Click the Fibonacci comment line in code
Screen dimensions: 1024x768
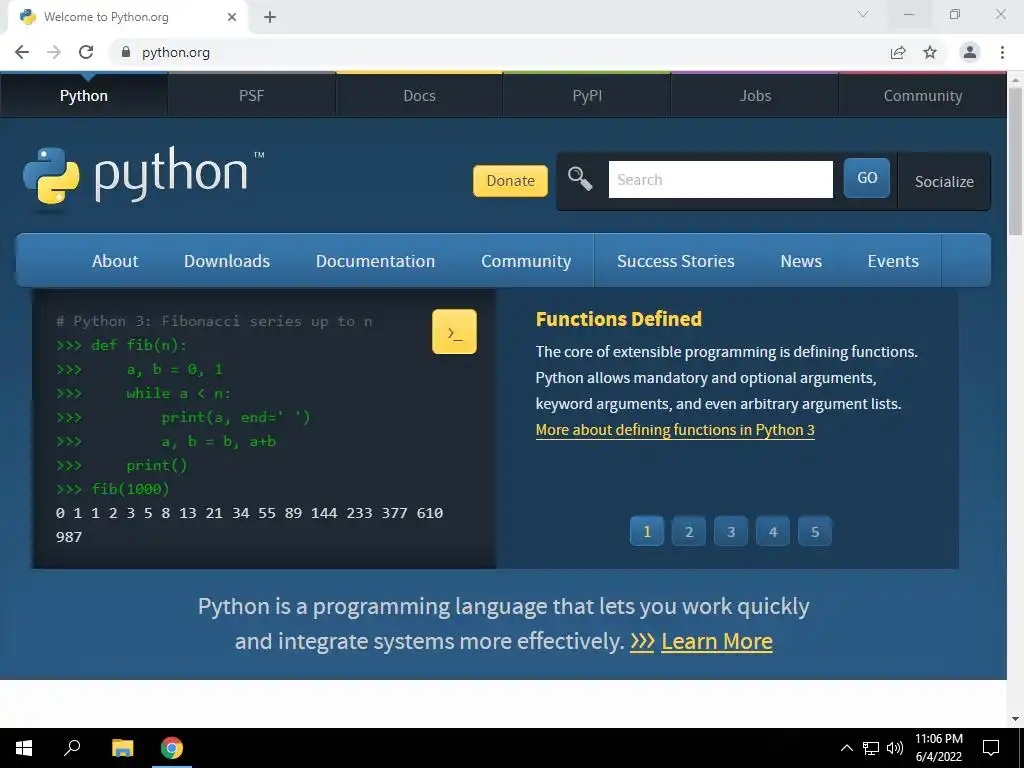coord(214,321)
